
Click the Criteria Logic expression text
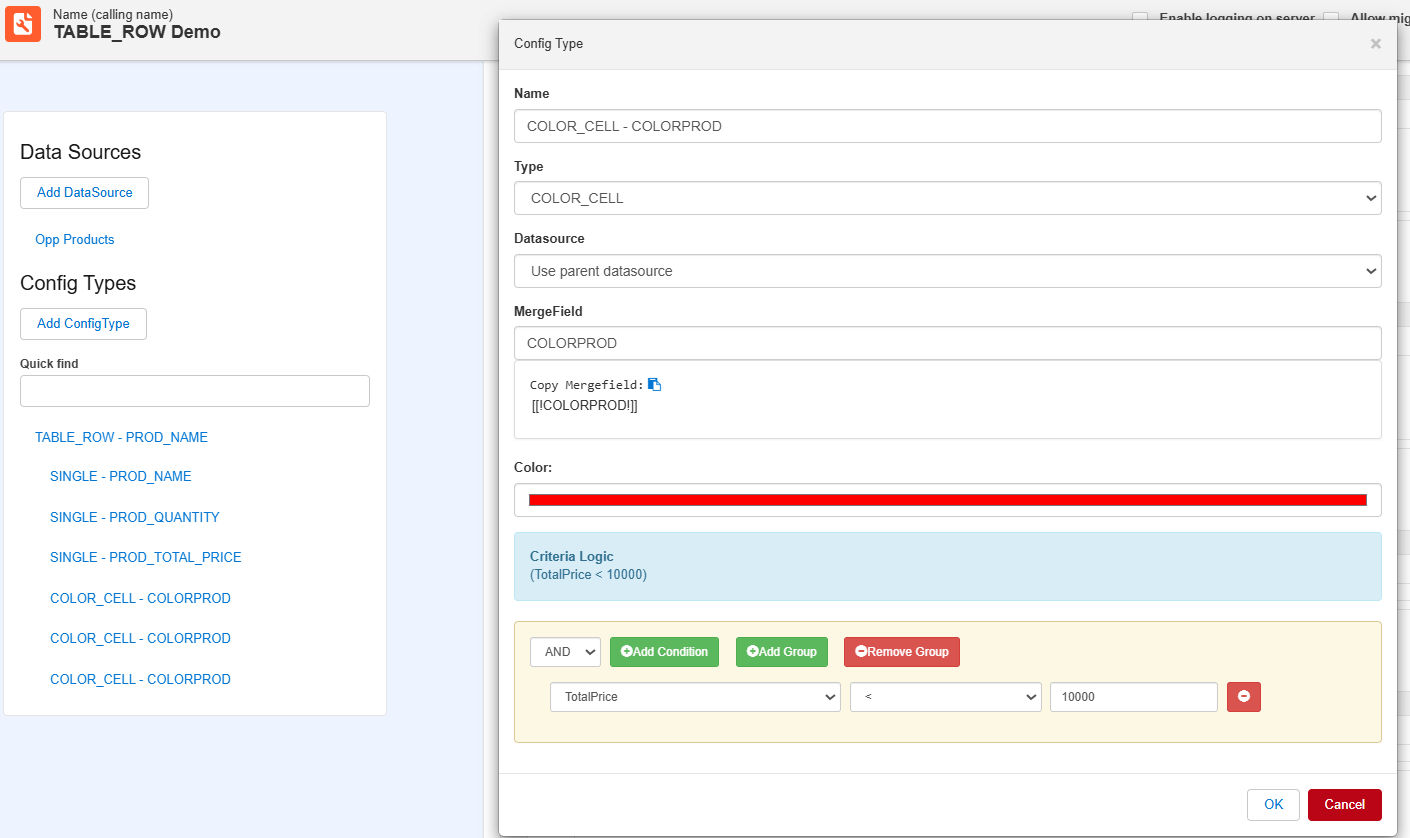pos(588,575)
